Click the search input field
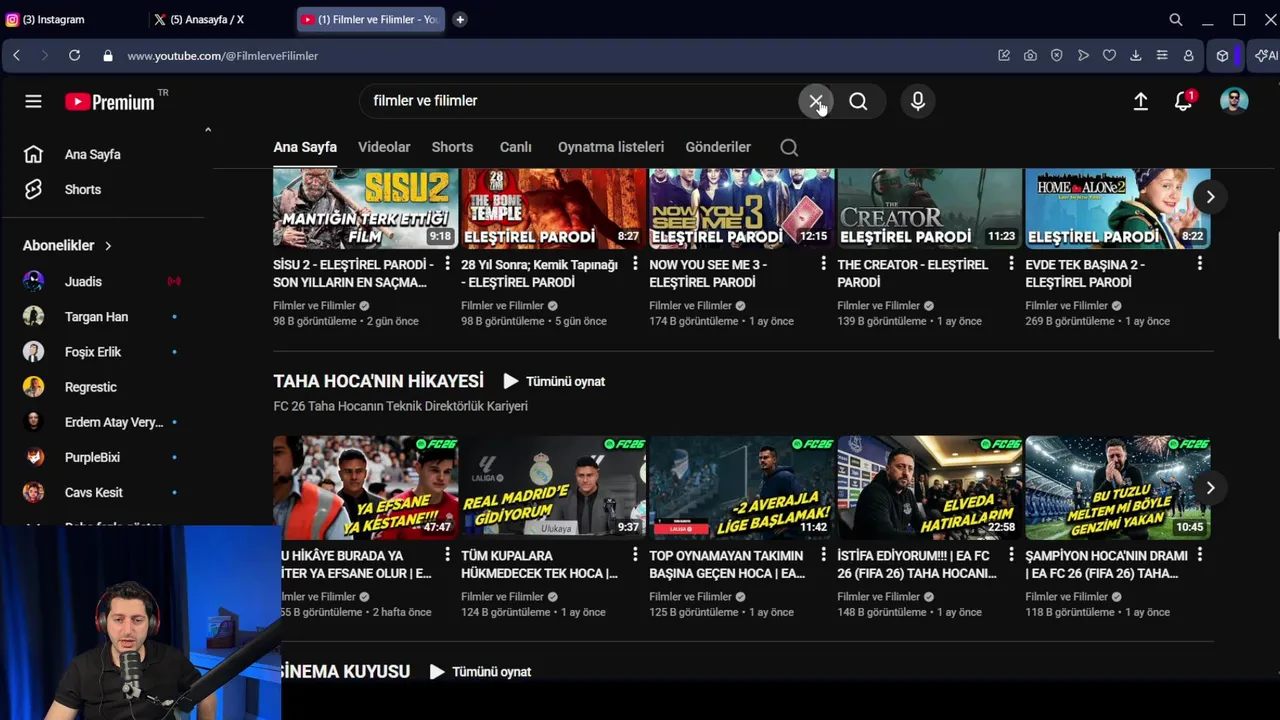 tap(580, 101)
